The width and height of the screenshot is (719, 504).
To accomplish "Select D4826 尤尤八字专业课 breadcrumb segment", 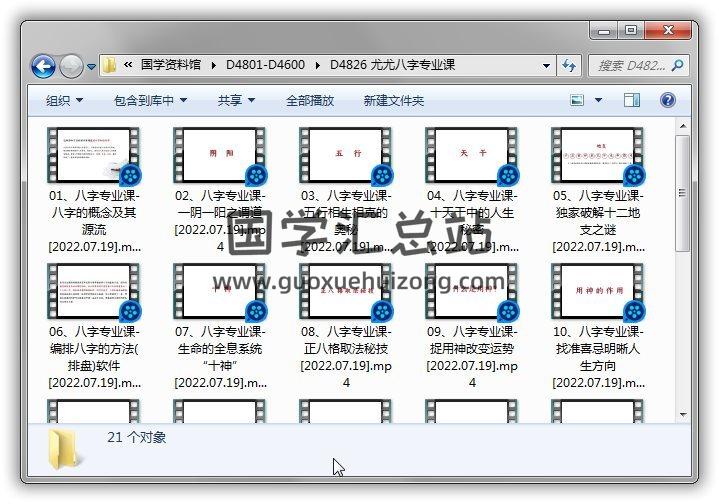I will [x=392, y=65].
